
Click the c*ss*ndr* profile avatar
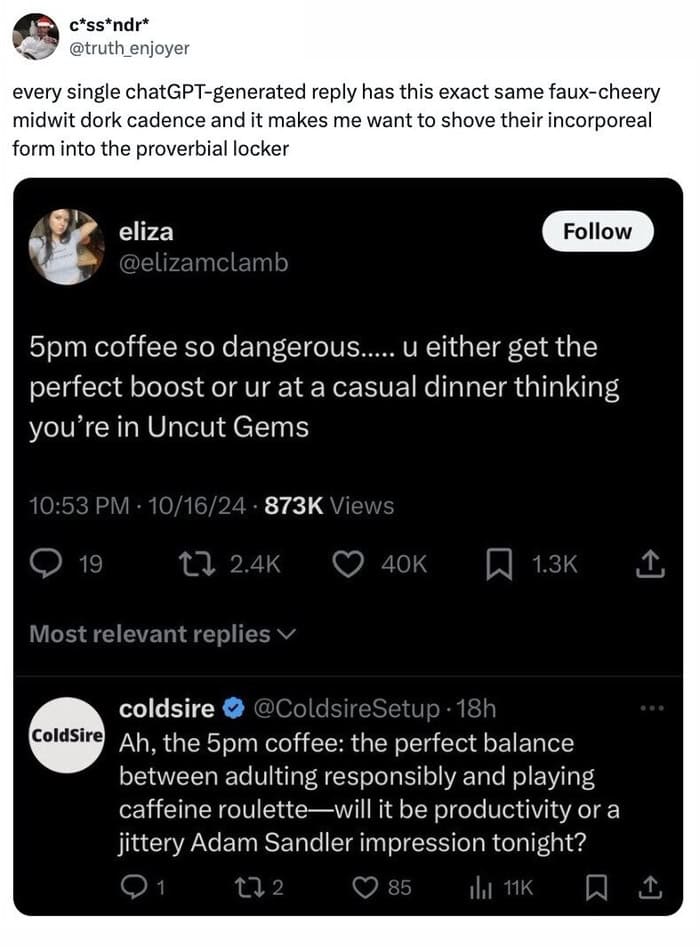click(x=35, y=36)
